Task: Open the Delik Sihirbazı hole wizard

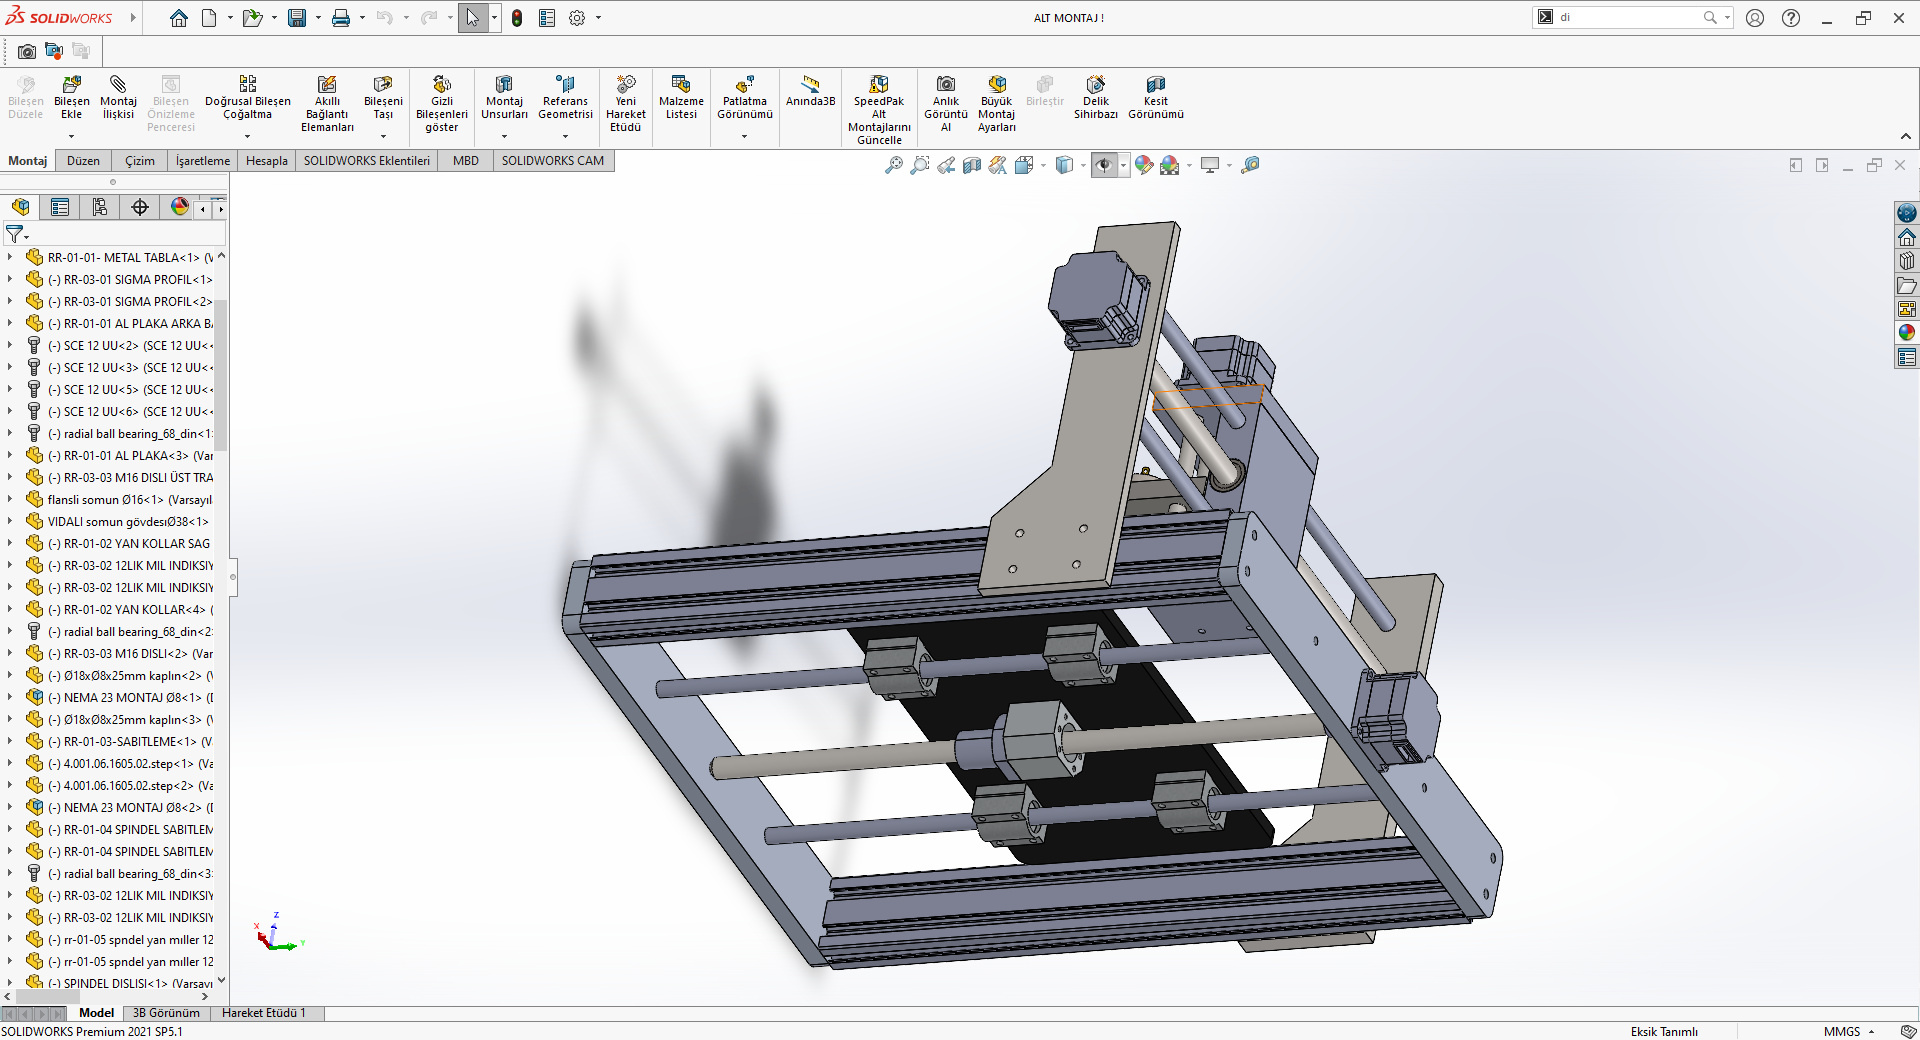Action: click(1096, 97)
